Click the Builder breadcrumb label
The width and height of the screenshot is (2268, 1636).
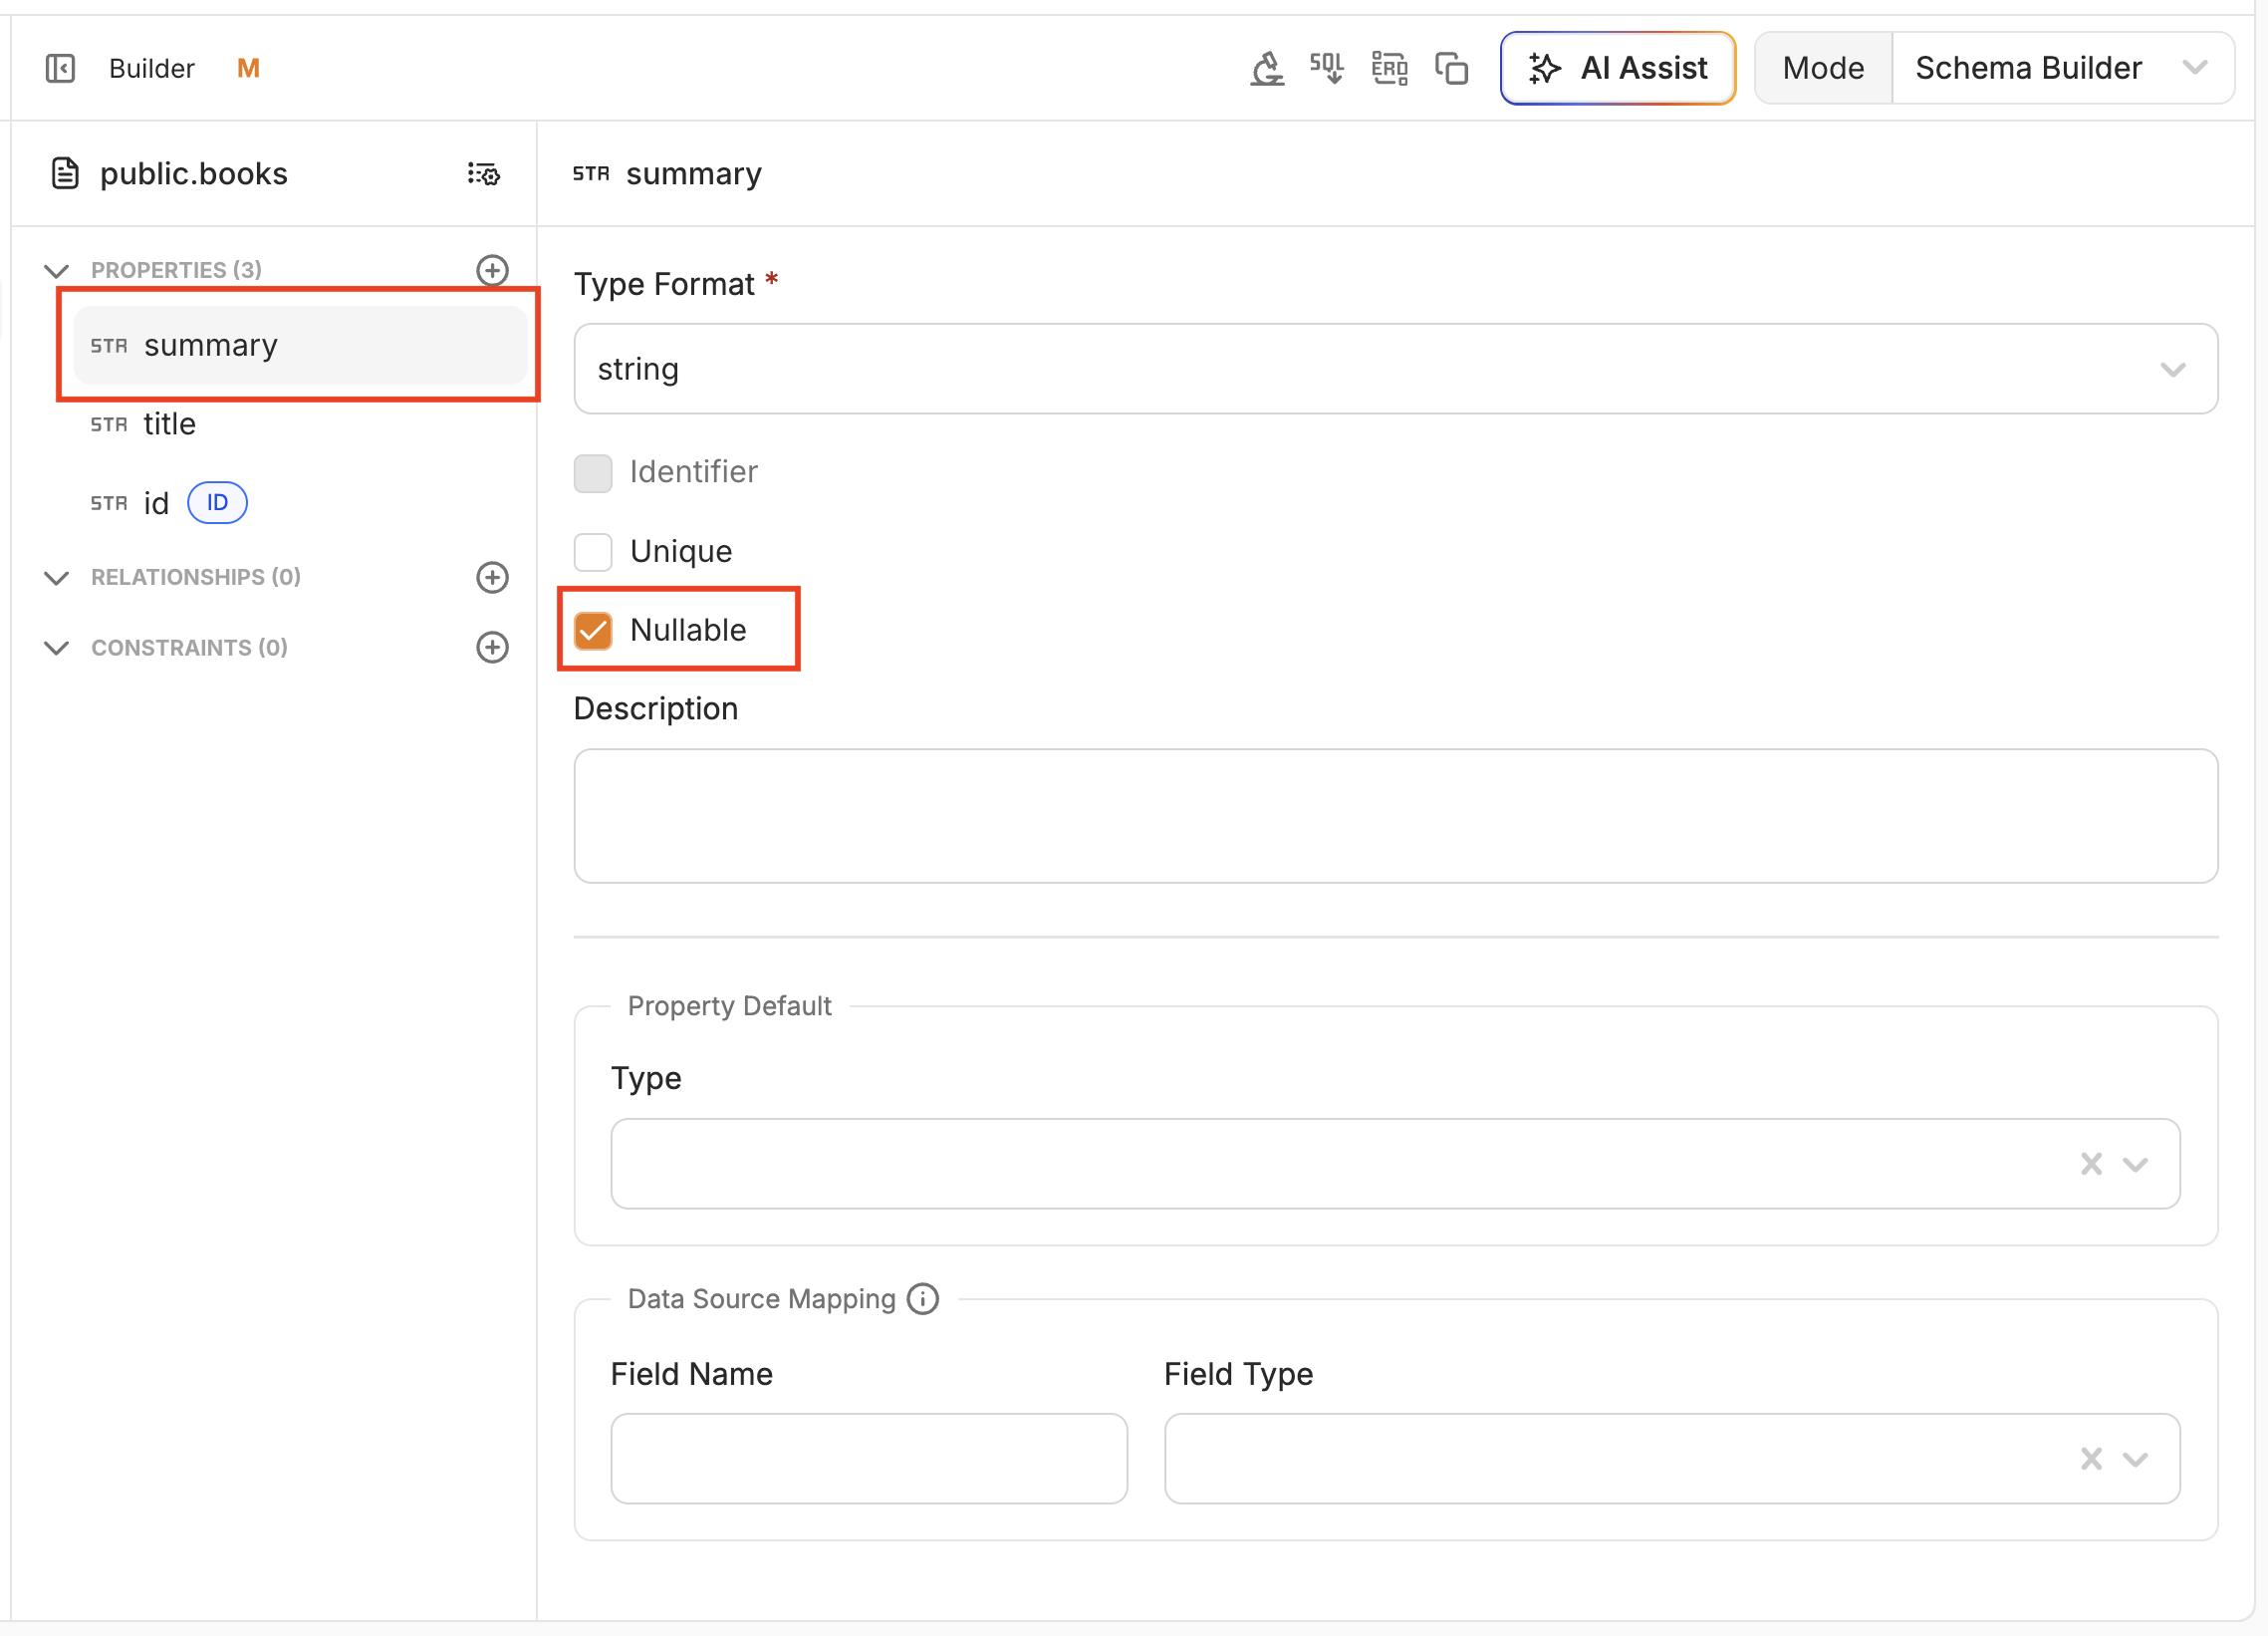151,68
